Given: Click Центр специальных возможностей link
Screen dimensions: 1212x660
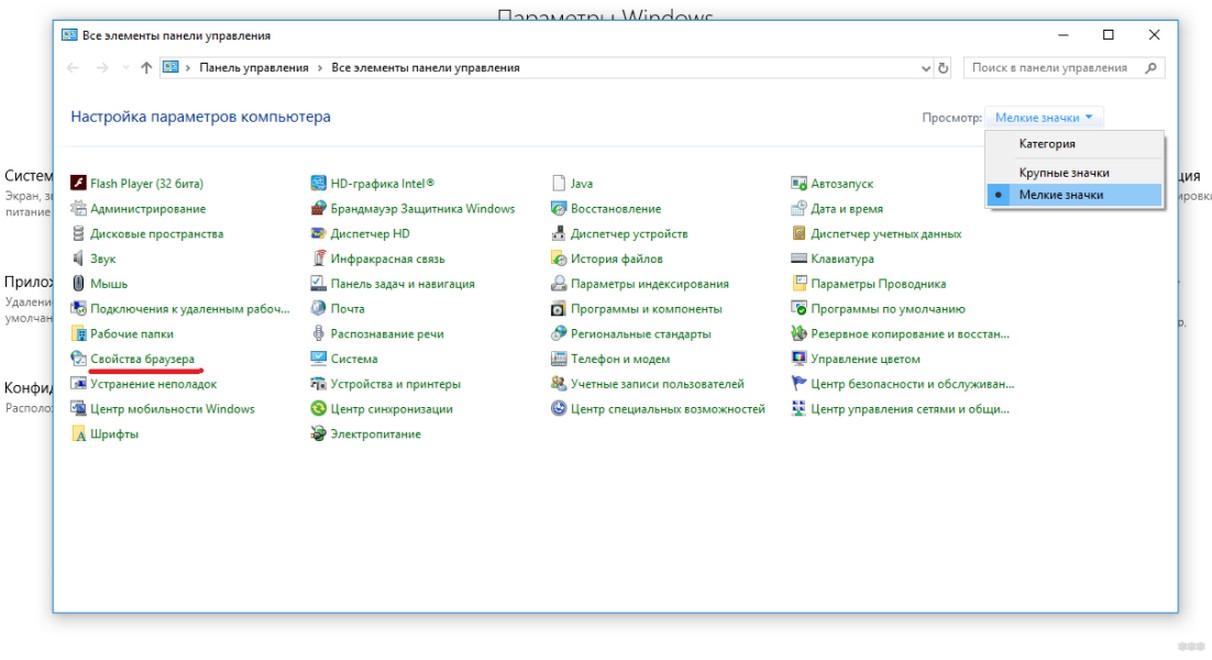Looking at the screenshot, I should pos(668,409).
